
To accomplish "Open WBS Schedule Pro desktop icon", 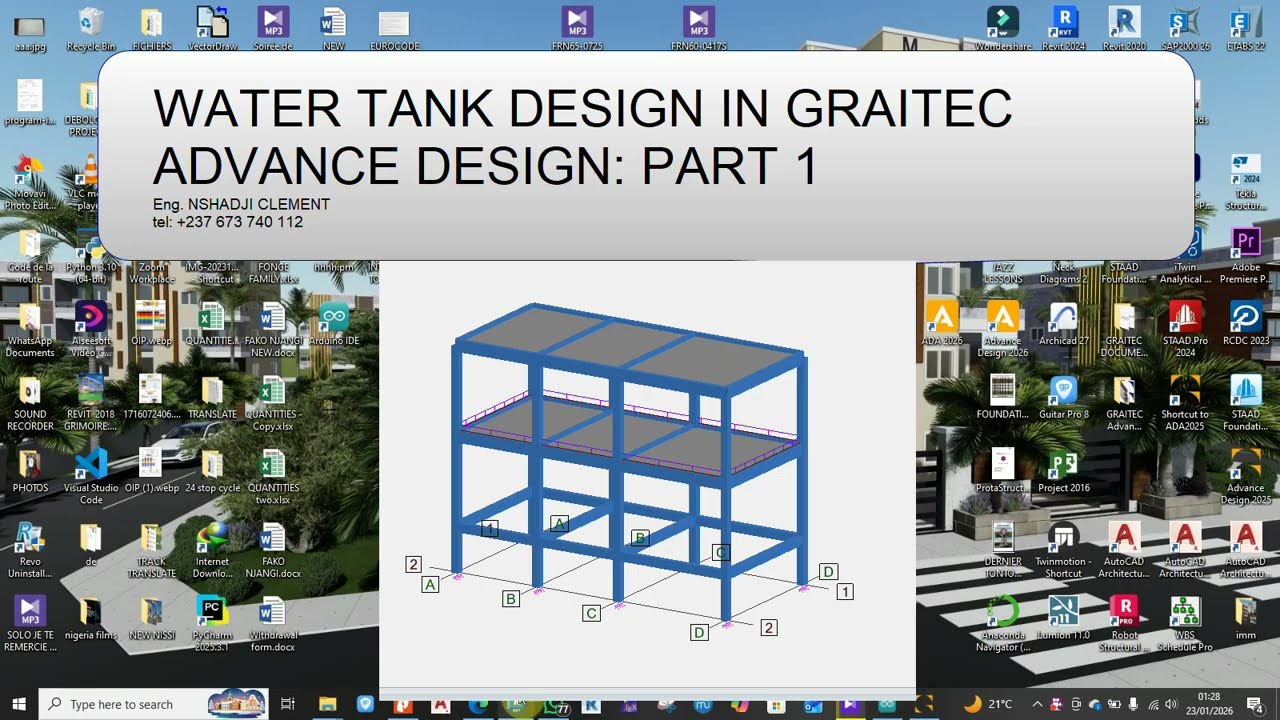I will coord(1185,623).
